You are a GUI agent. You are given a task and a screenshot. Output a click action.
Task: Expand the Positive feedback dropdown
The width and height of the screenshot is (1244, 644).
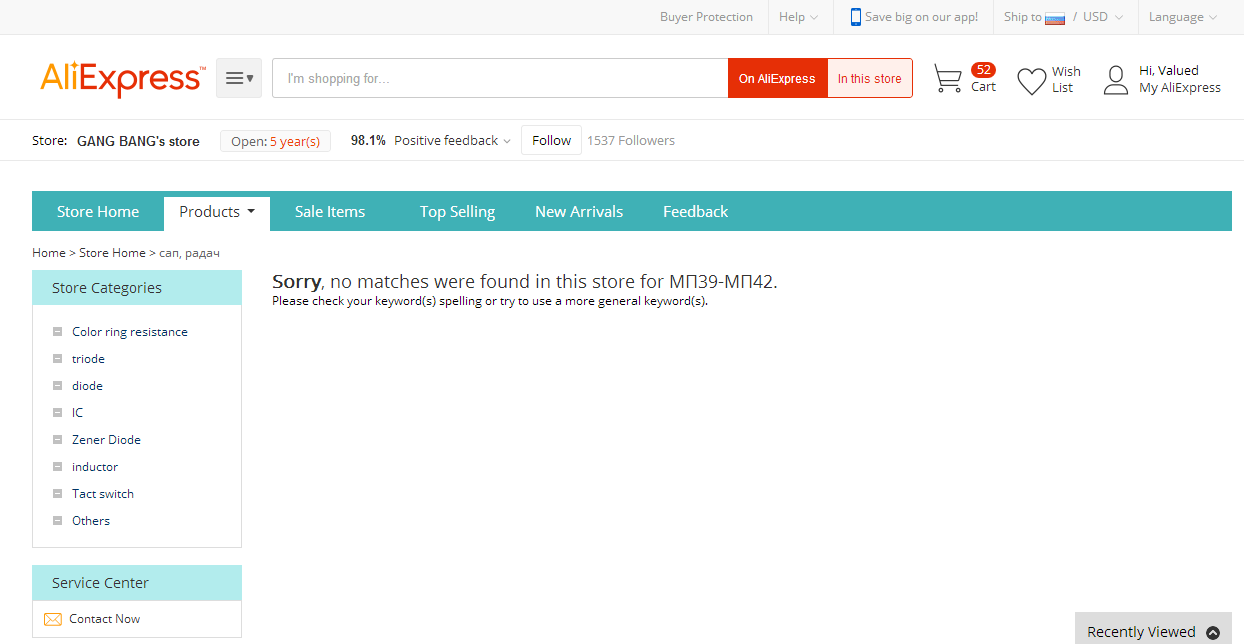452,141
